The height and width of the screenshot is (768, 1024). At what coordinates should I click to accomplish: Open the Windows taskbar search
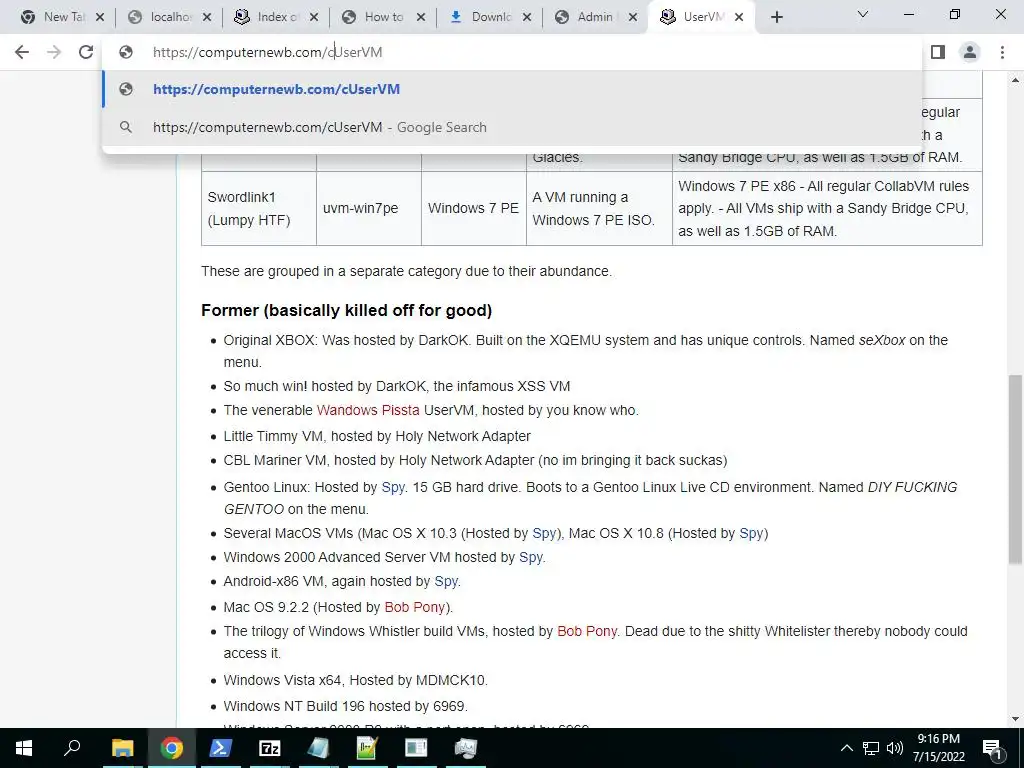pos(72,748)
